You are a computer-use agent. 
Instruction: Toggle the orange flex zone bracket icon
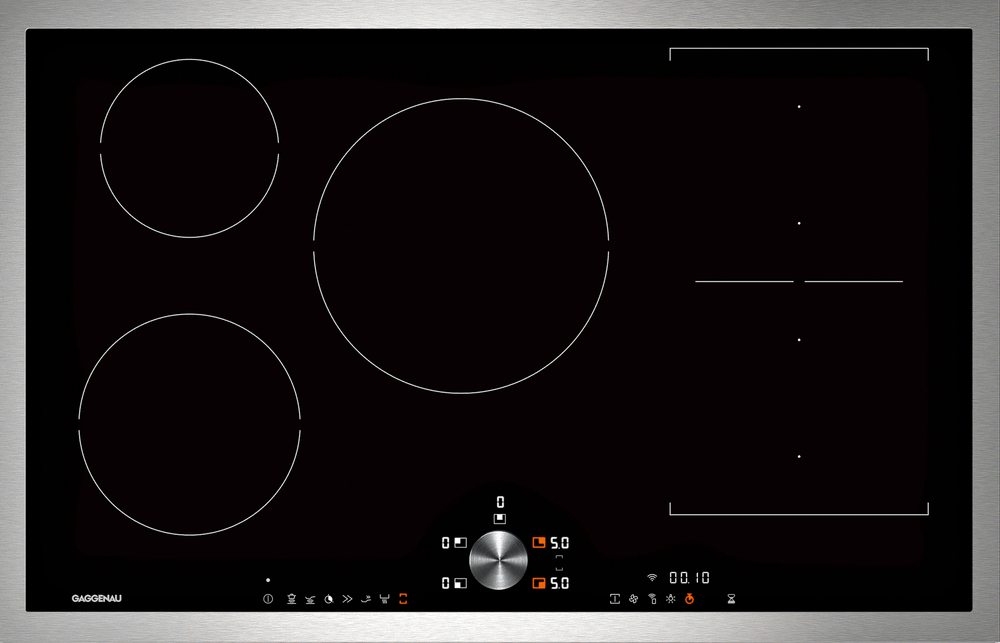[403, 599]
